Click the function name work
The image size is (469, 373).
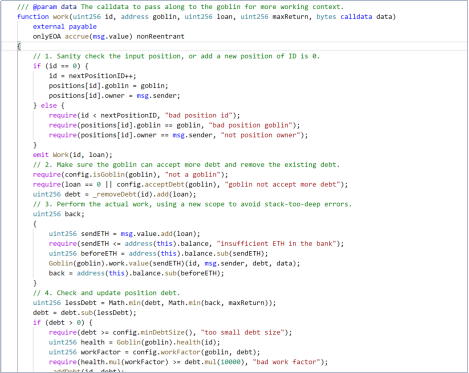tap(61, 17)
